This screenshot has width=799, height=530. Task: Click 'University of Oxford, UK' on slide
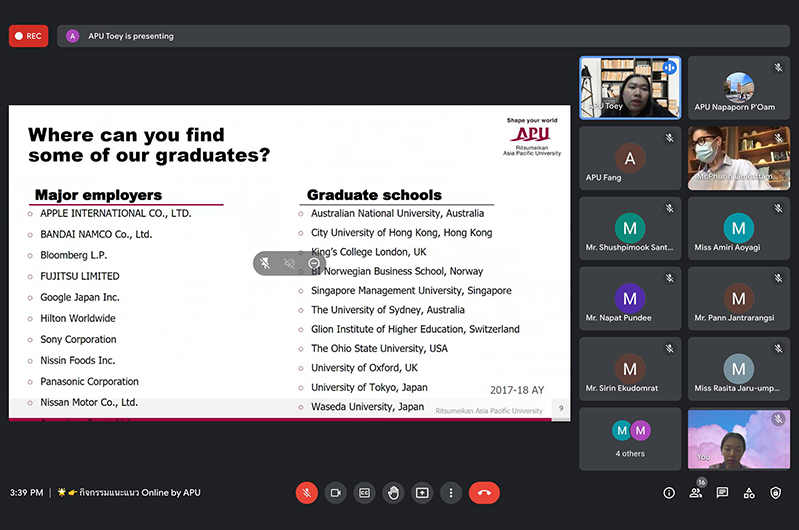tap(364, 367)
